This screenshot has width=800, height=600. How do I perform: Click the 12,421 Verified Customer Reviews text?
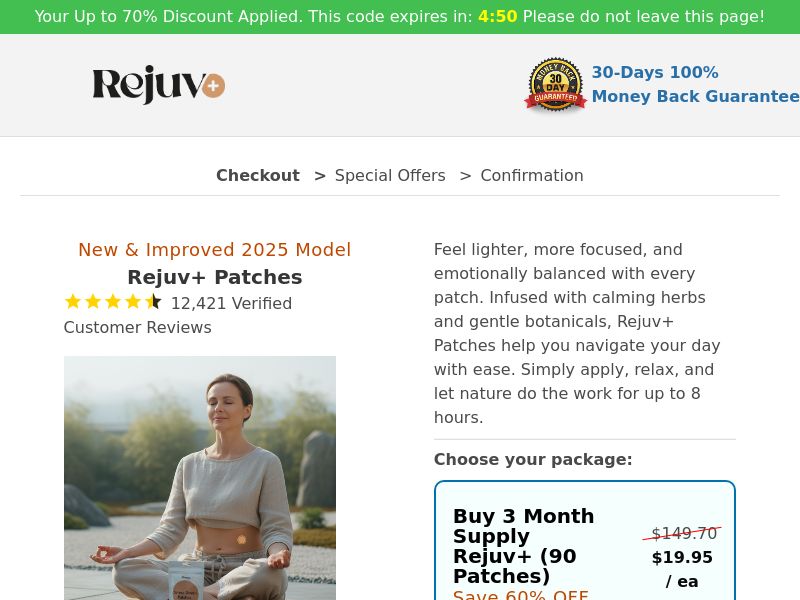pyautogui.click(x=178, y=315)
